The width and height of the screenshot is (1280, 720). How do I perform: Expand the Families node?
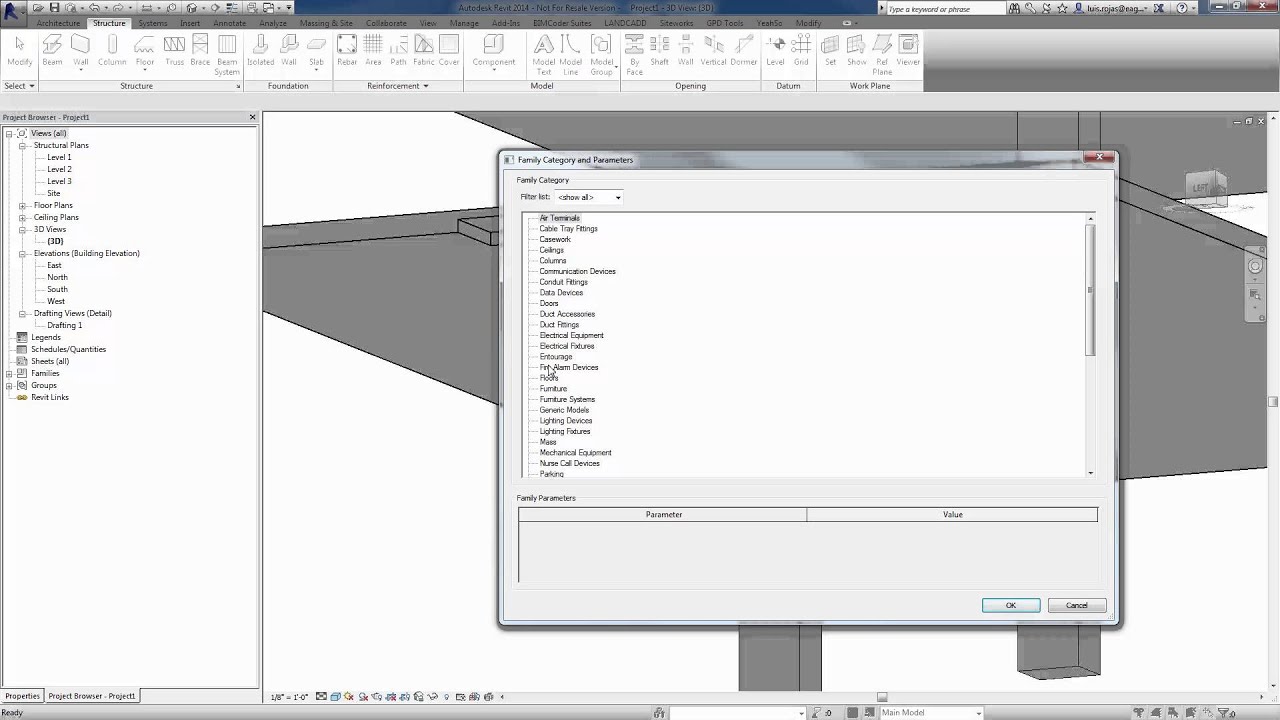pos(9,373)
